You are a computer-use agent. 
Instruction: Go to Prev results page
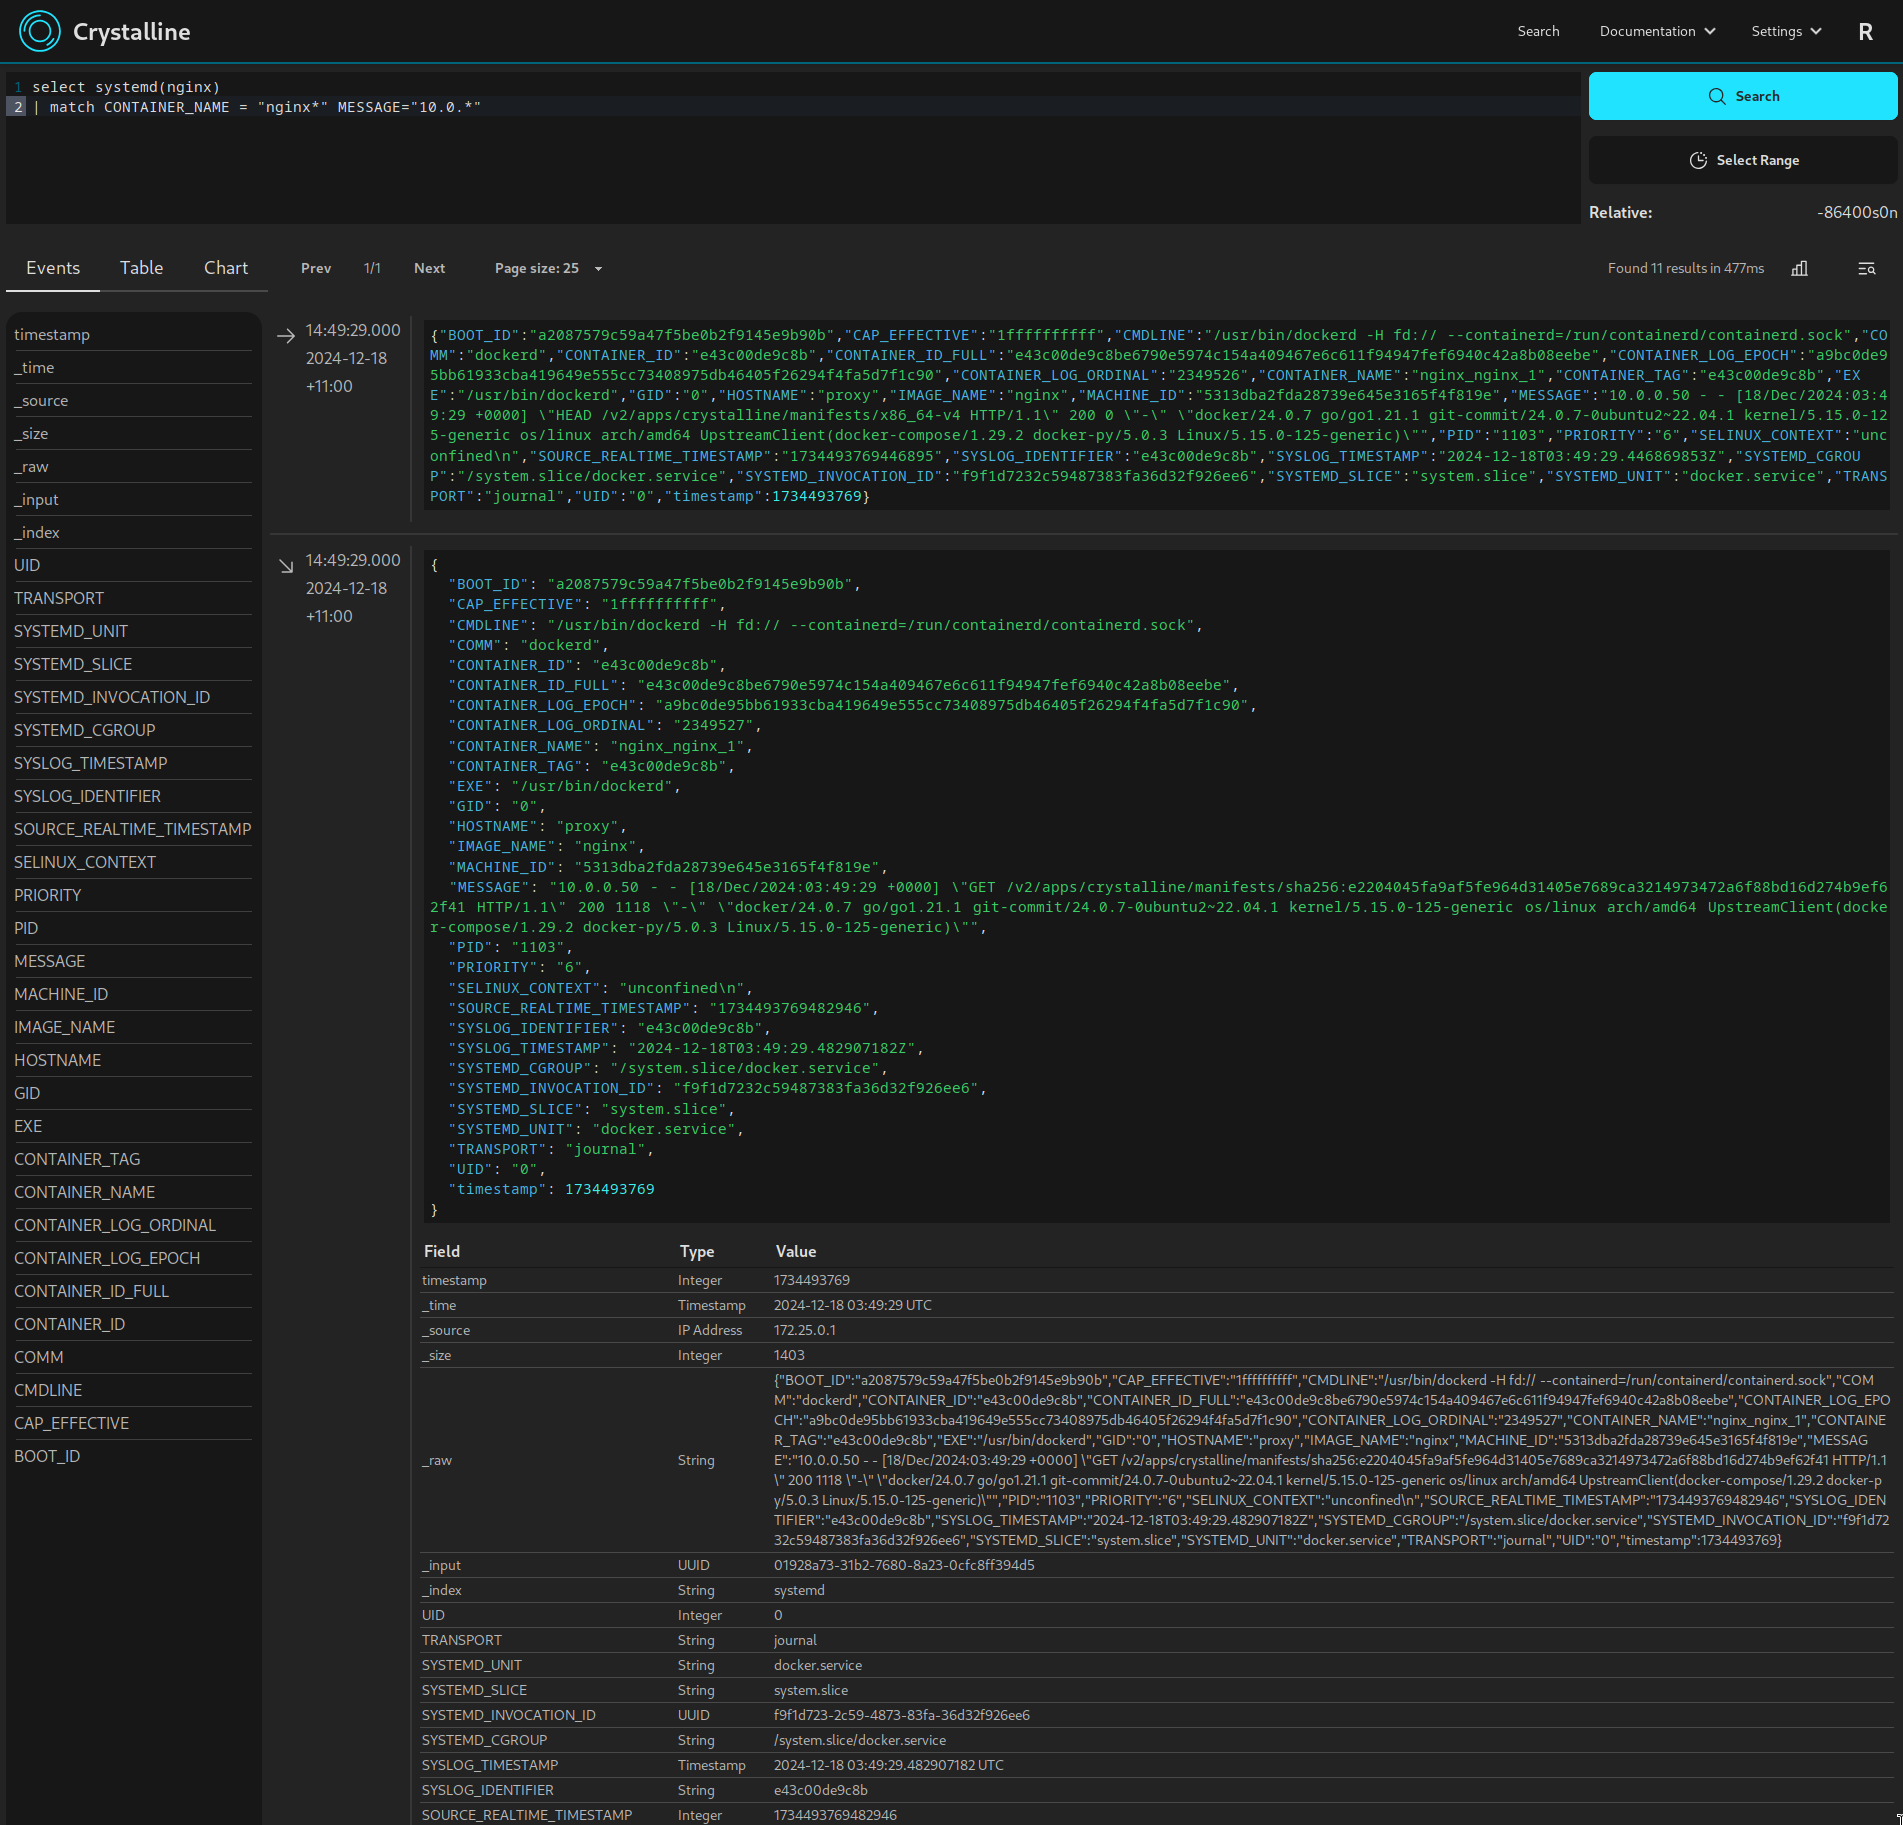point(316,268)
